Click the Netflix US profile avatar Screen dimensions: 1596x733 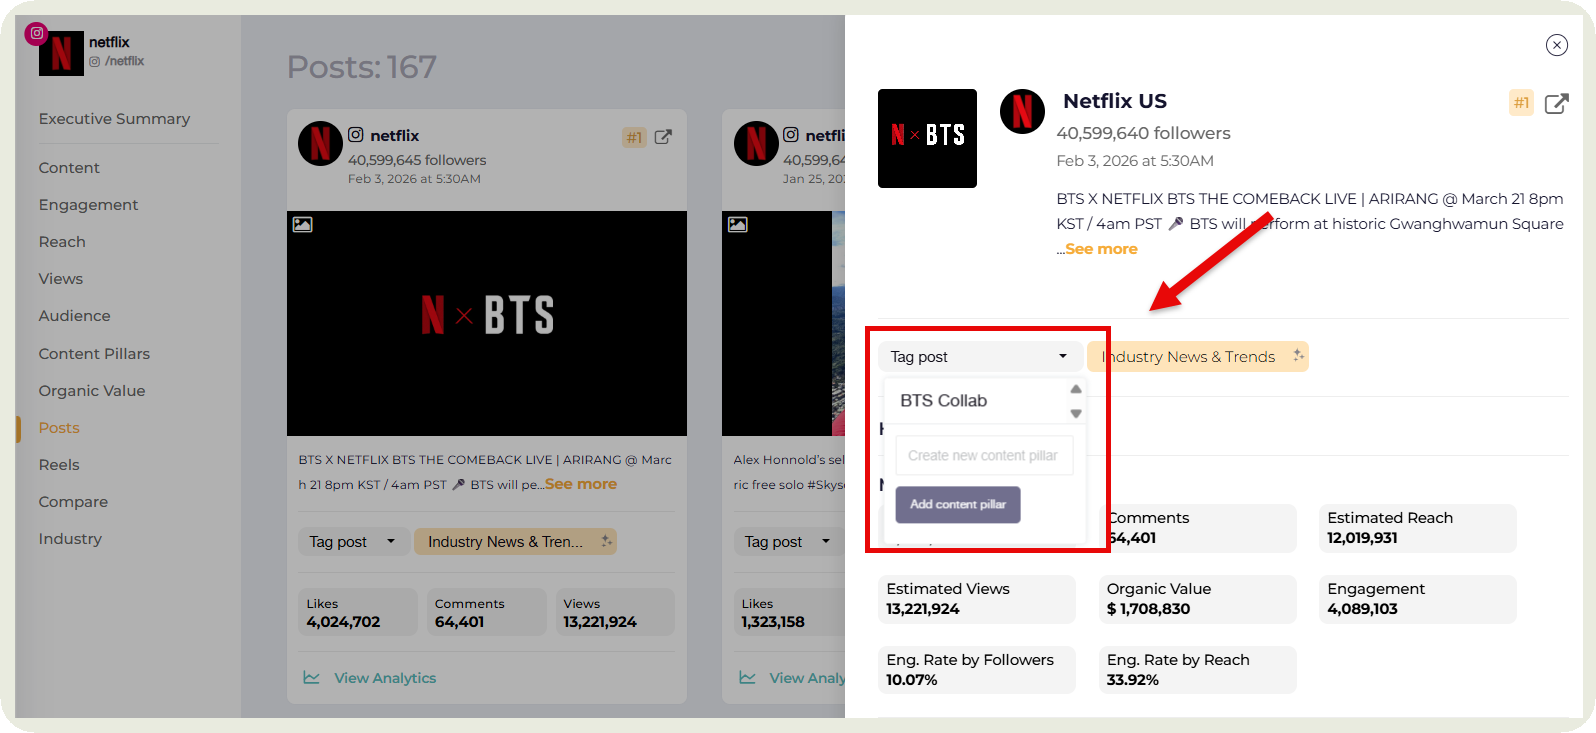coord(1022,111)
